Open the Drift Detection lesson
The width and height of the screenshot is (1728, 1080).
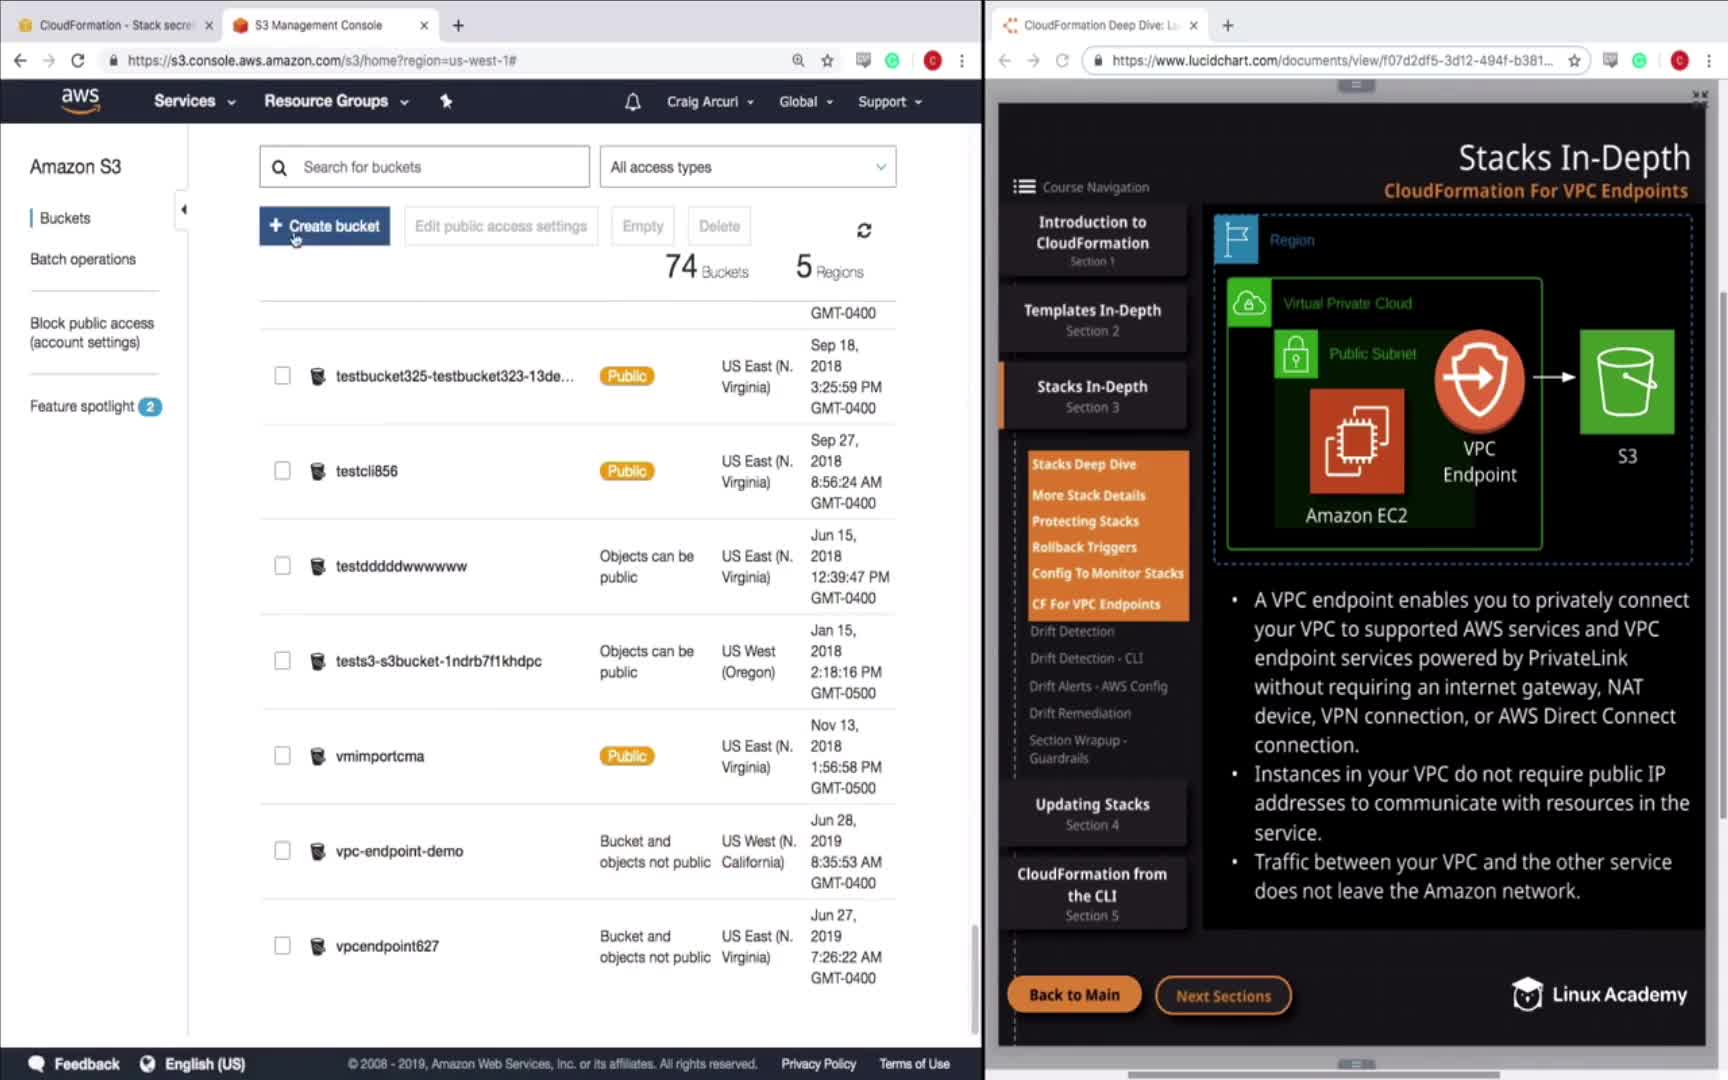1072,631
